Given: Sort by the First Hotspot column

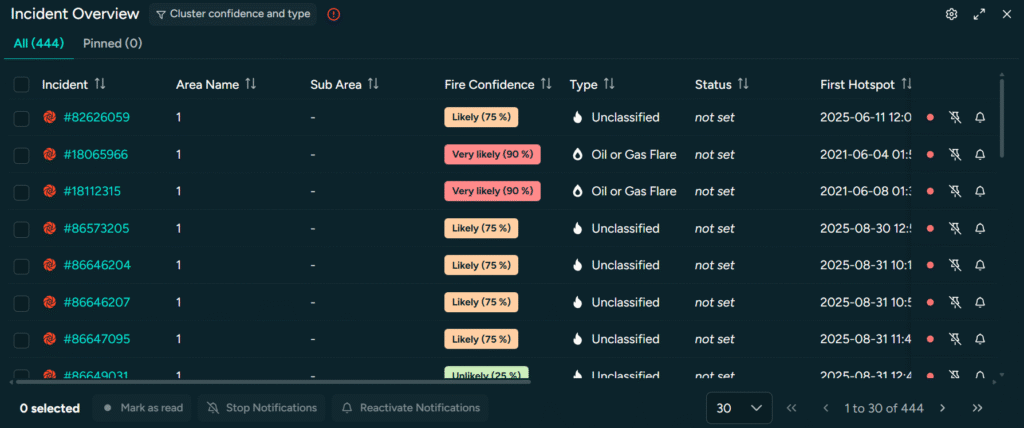Looking at the screenshot, I should click(x=906, y=85).
